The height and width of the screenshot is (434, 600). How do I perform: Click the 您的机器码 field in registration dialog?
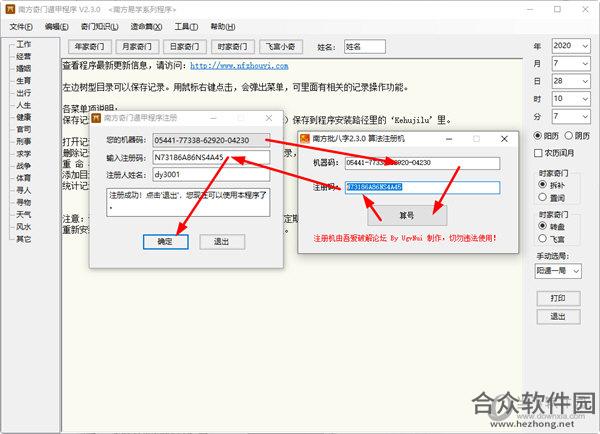click(211, 140)
